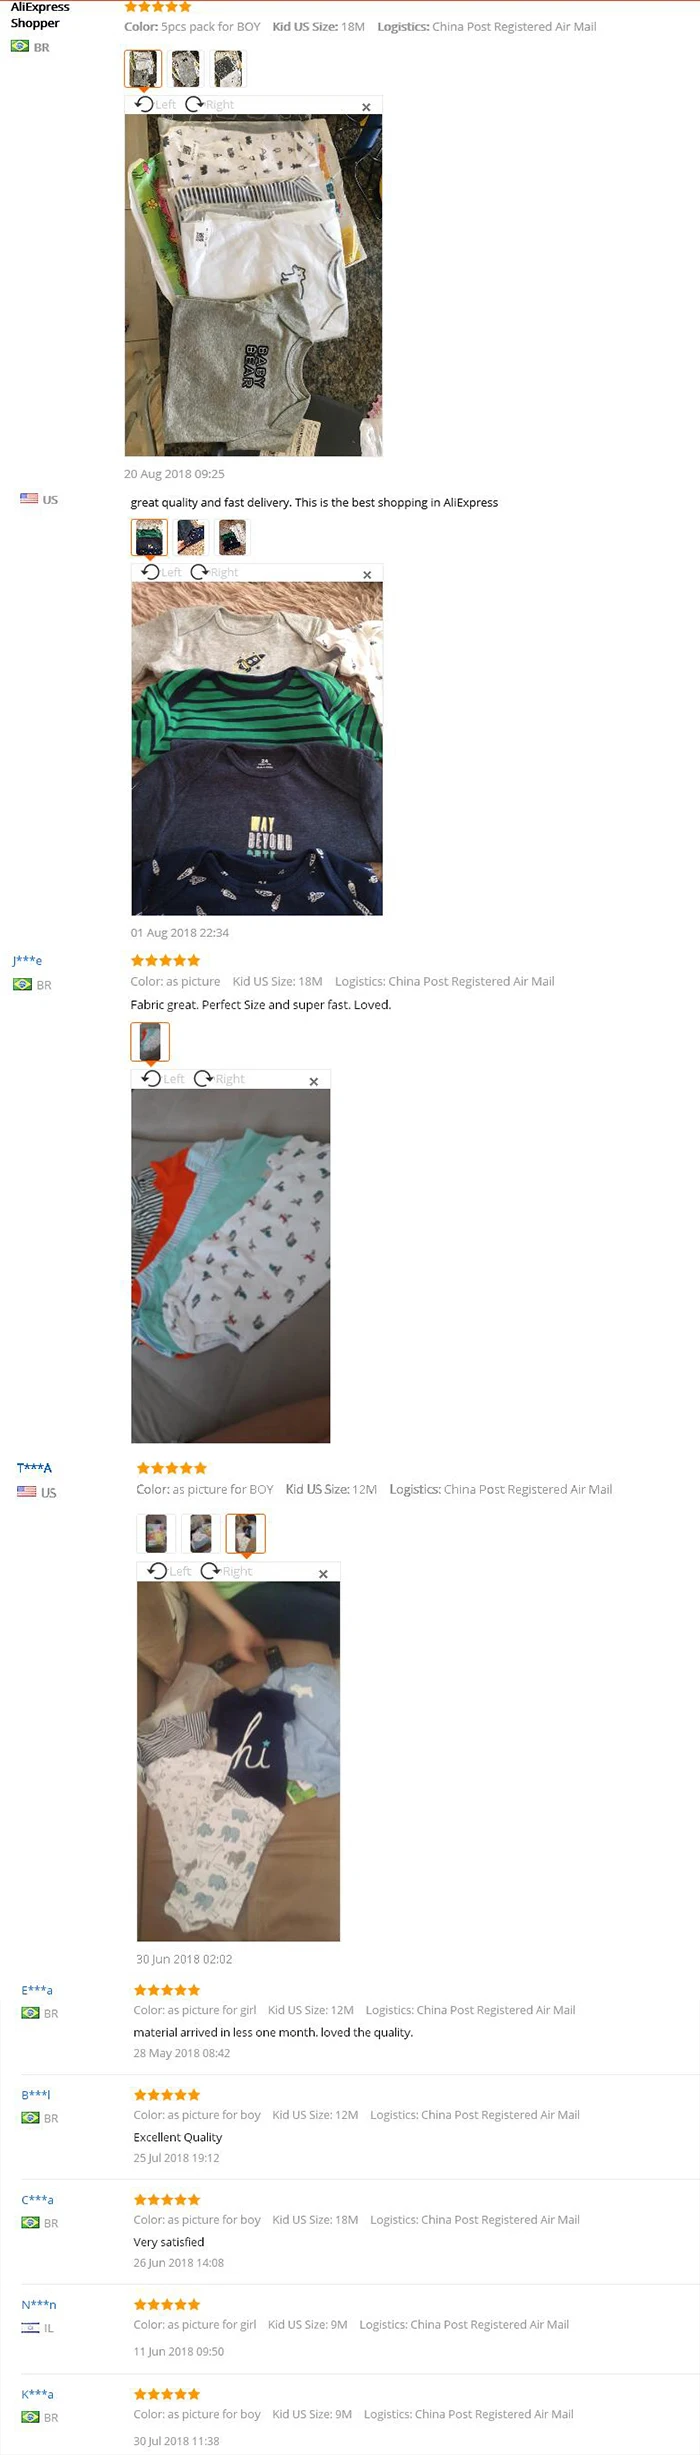The image size is (700, 2455).
Task: Rotate right the BABY BEAR review photo
Action: (x=209, y=104)
